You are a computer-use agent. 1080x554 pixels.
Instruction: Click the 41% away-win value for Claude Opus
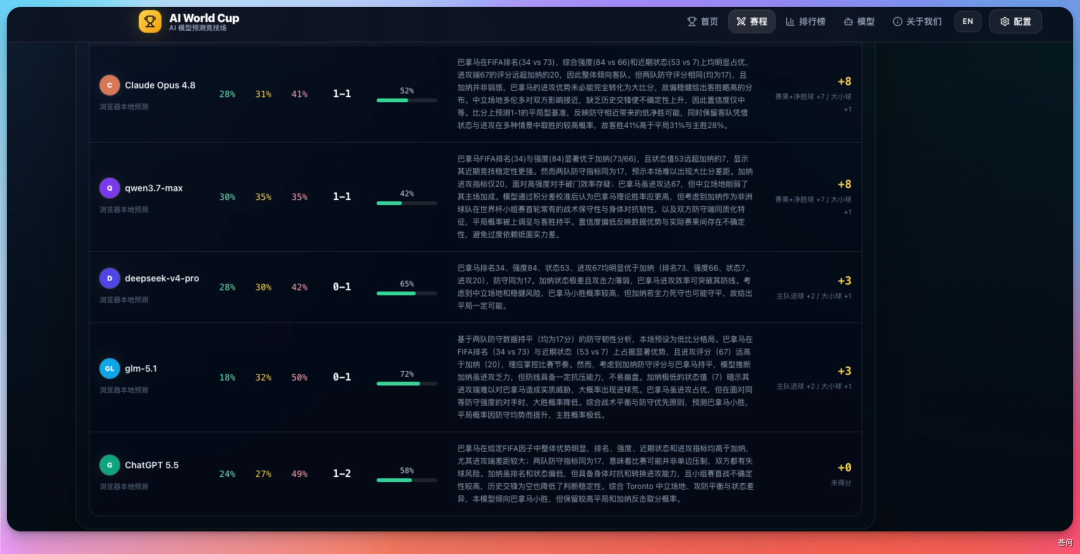tap(299, 94)
